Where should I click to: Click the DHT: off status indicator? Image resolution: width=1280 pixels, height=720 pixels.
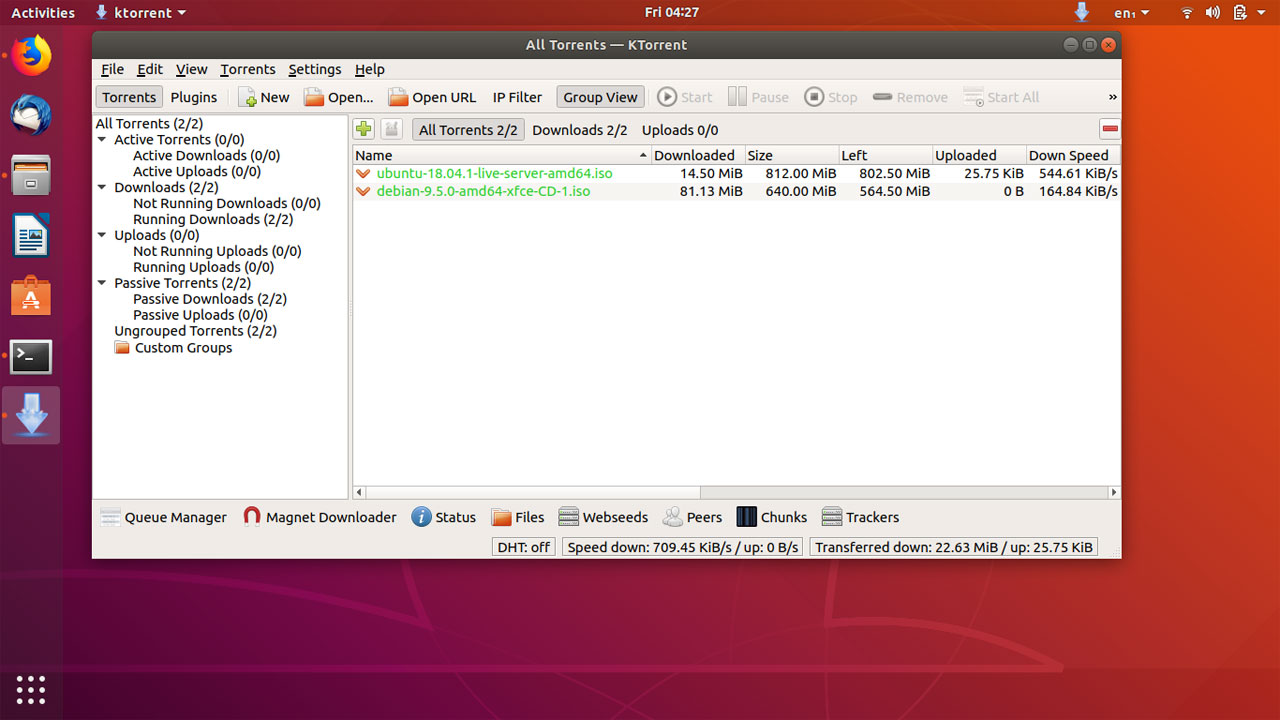point(524,547)
